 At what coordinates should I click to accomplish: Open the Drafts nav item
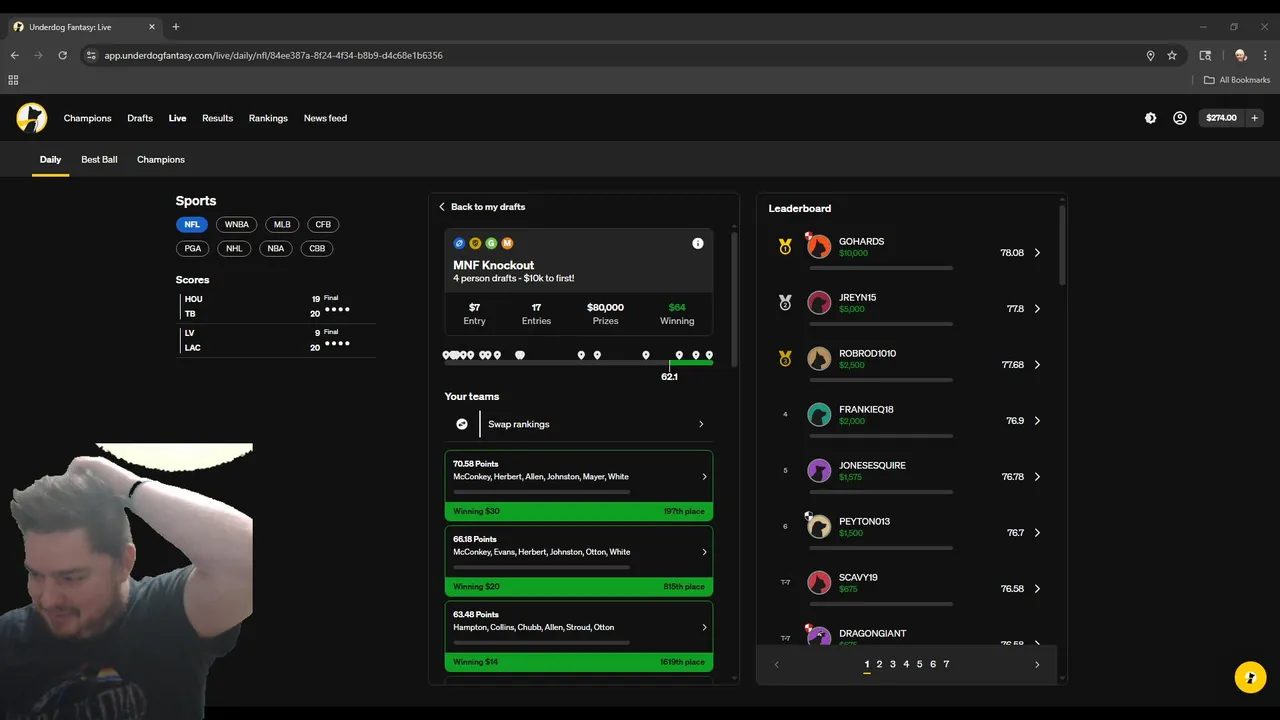(x=140, y=118)
